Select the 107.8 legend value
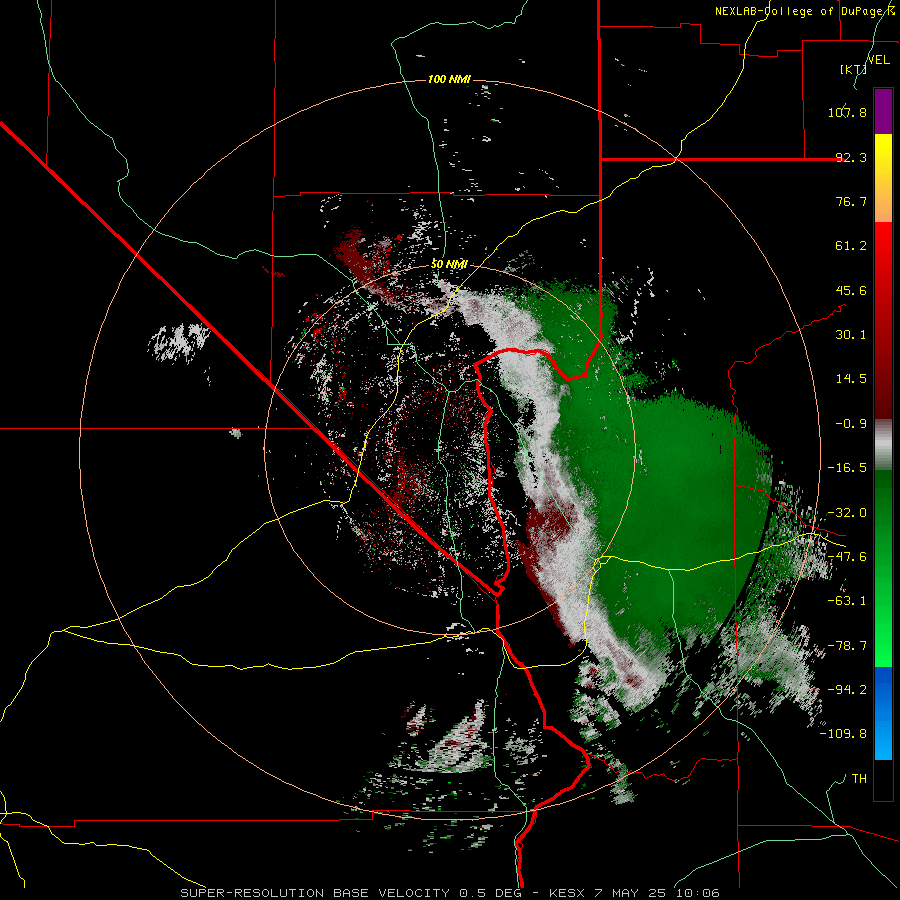Screen dimensions: 900x900 click(847, 112)
